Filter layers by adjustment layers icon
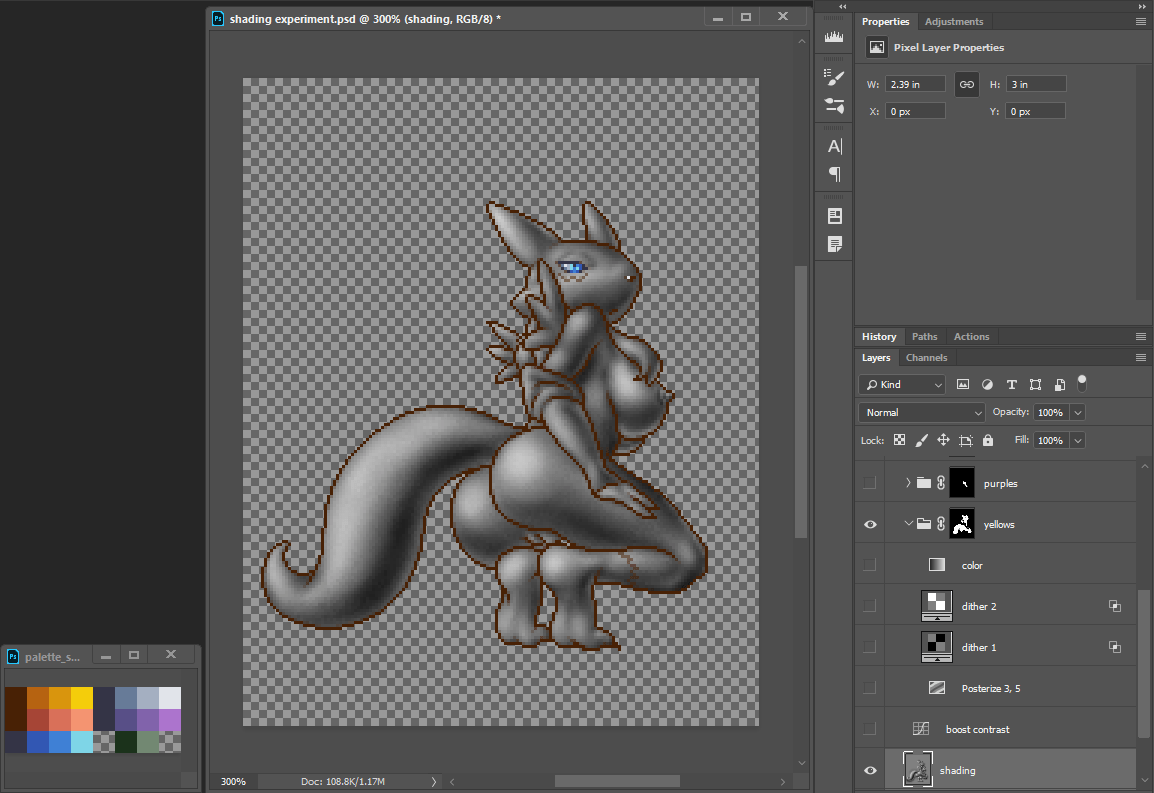The image size is (1154, 793). click(x=987, y=384)
